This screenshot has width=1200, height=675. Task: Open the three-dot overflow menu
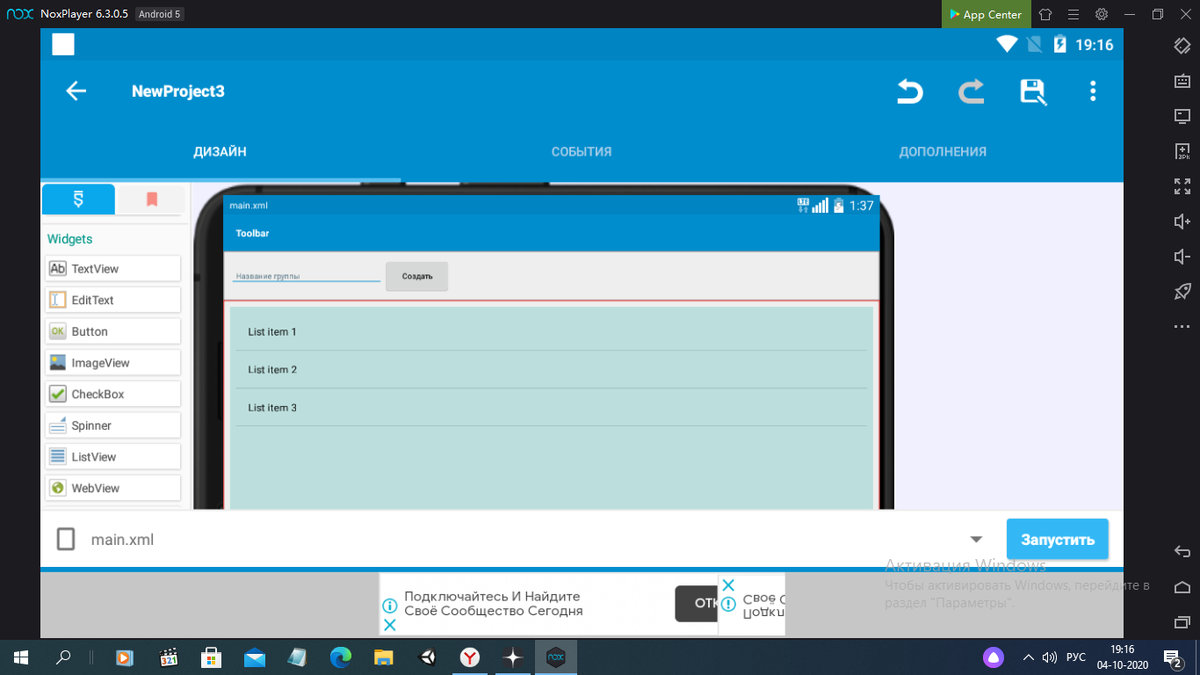click(1093, 91)
